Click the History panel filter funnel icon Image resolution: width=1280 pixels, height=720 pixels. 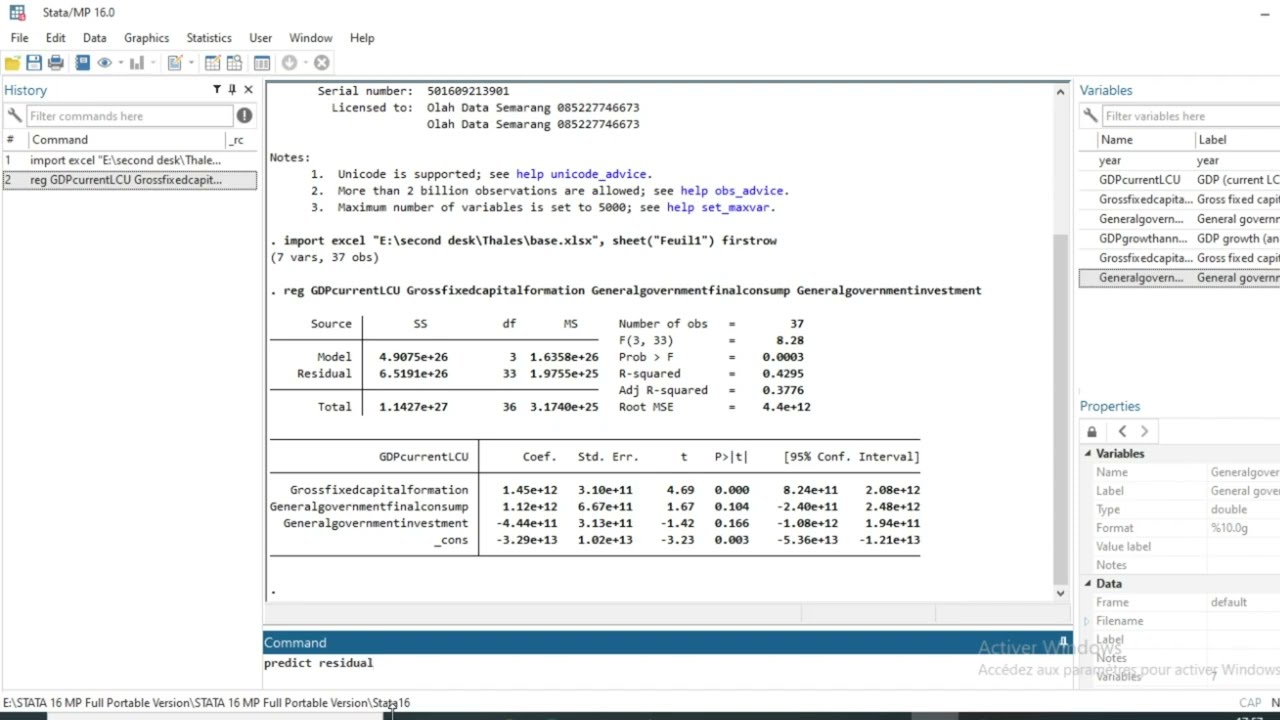[217, 90]
